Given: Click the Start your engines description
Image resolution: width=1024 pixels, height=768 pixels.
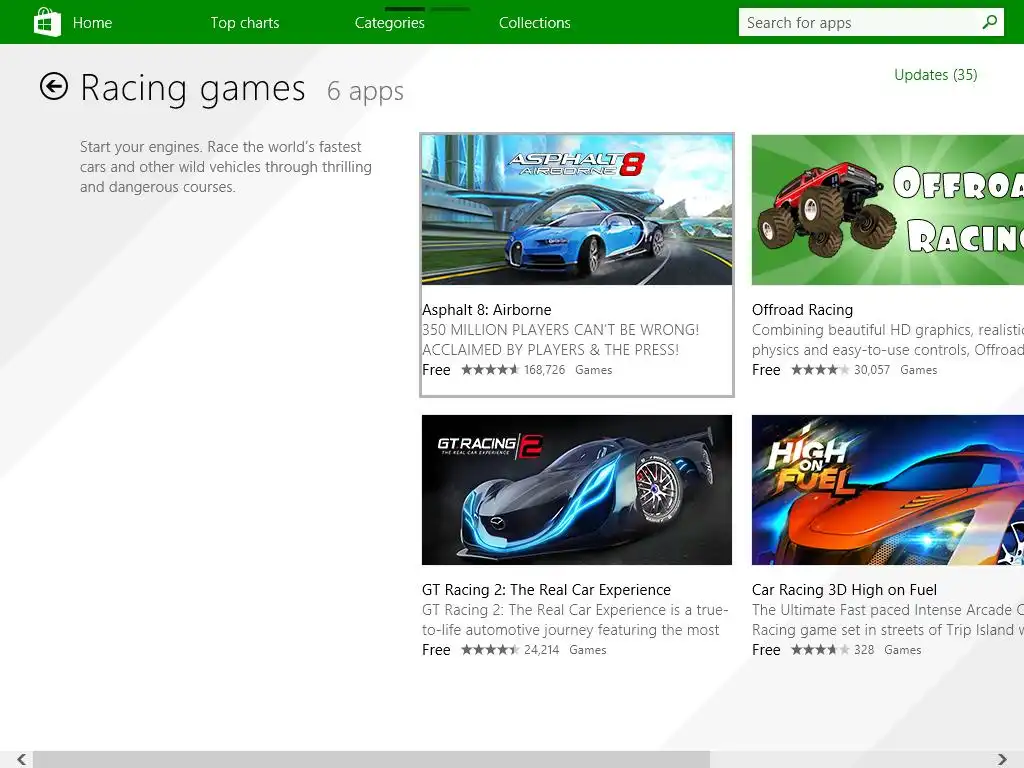Looking at the screenshot, I should point(226,167).
